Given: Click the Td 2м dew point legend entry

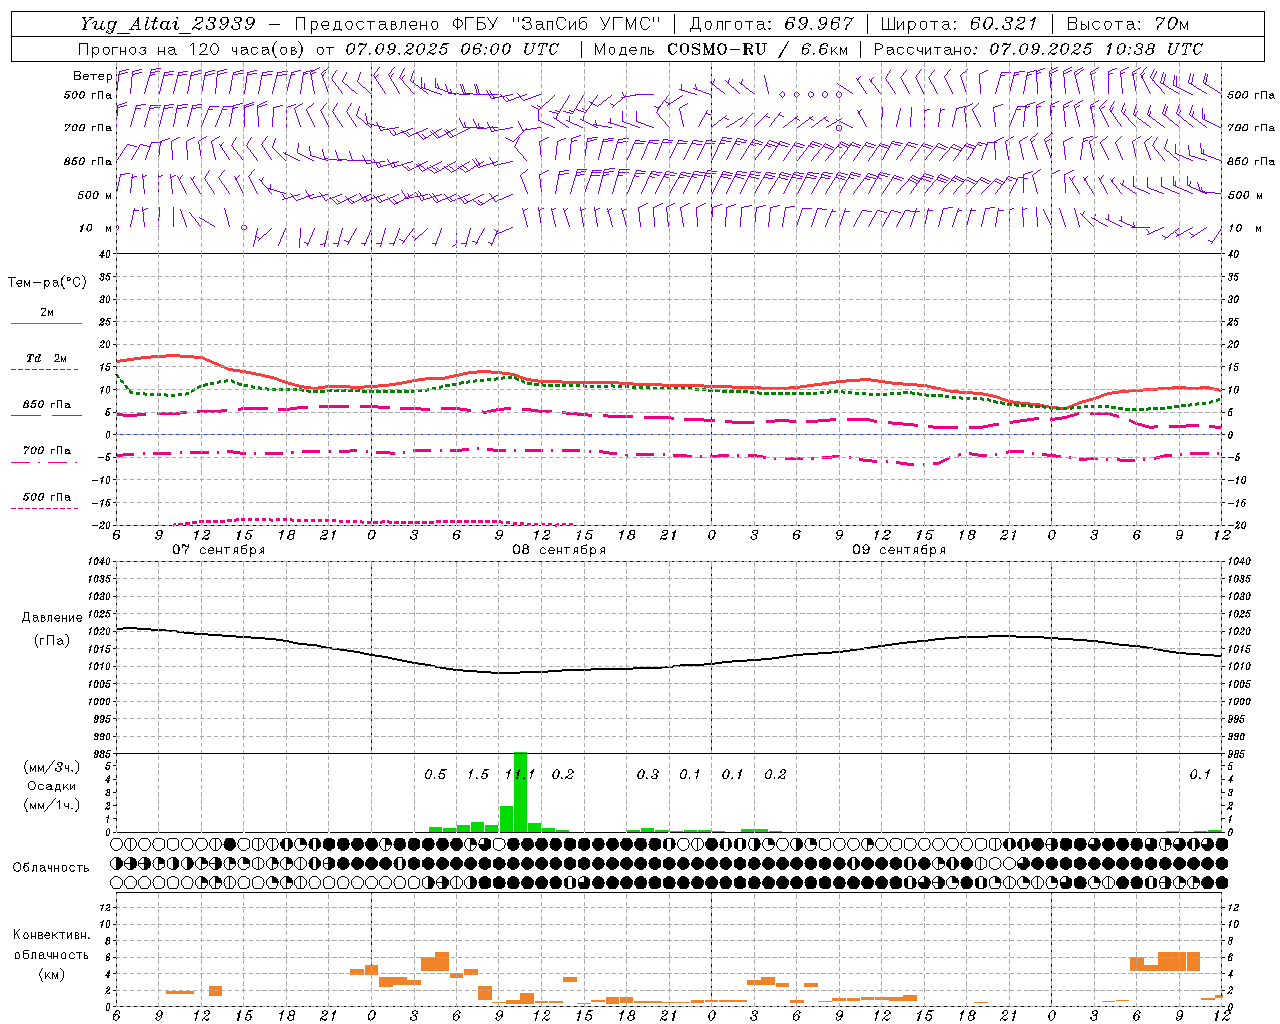Looking at the screenshot, I should pyautogui.click(x=46, y=358).
